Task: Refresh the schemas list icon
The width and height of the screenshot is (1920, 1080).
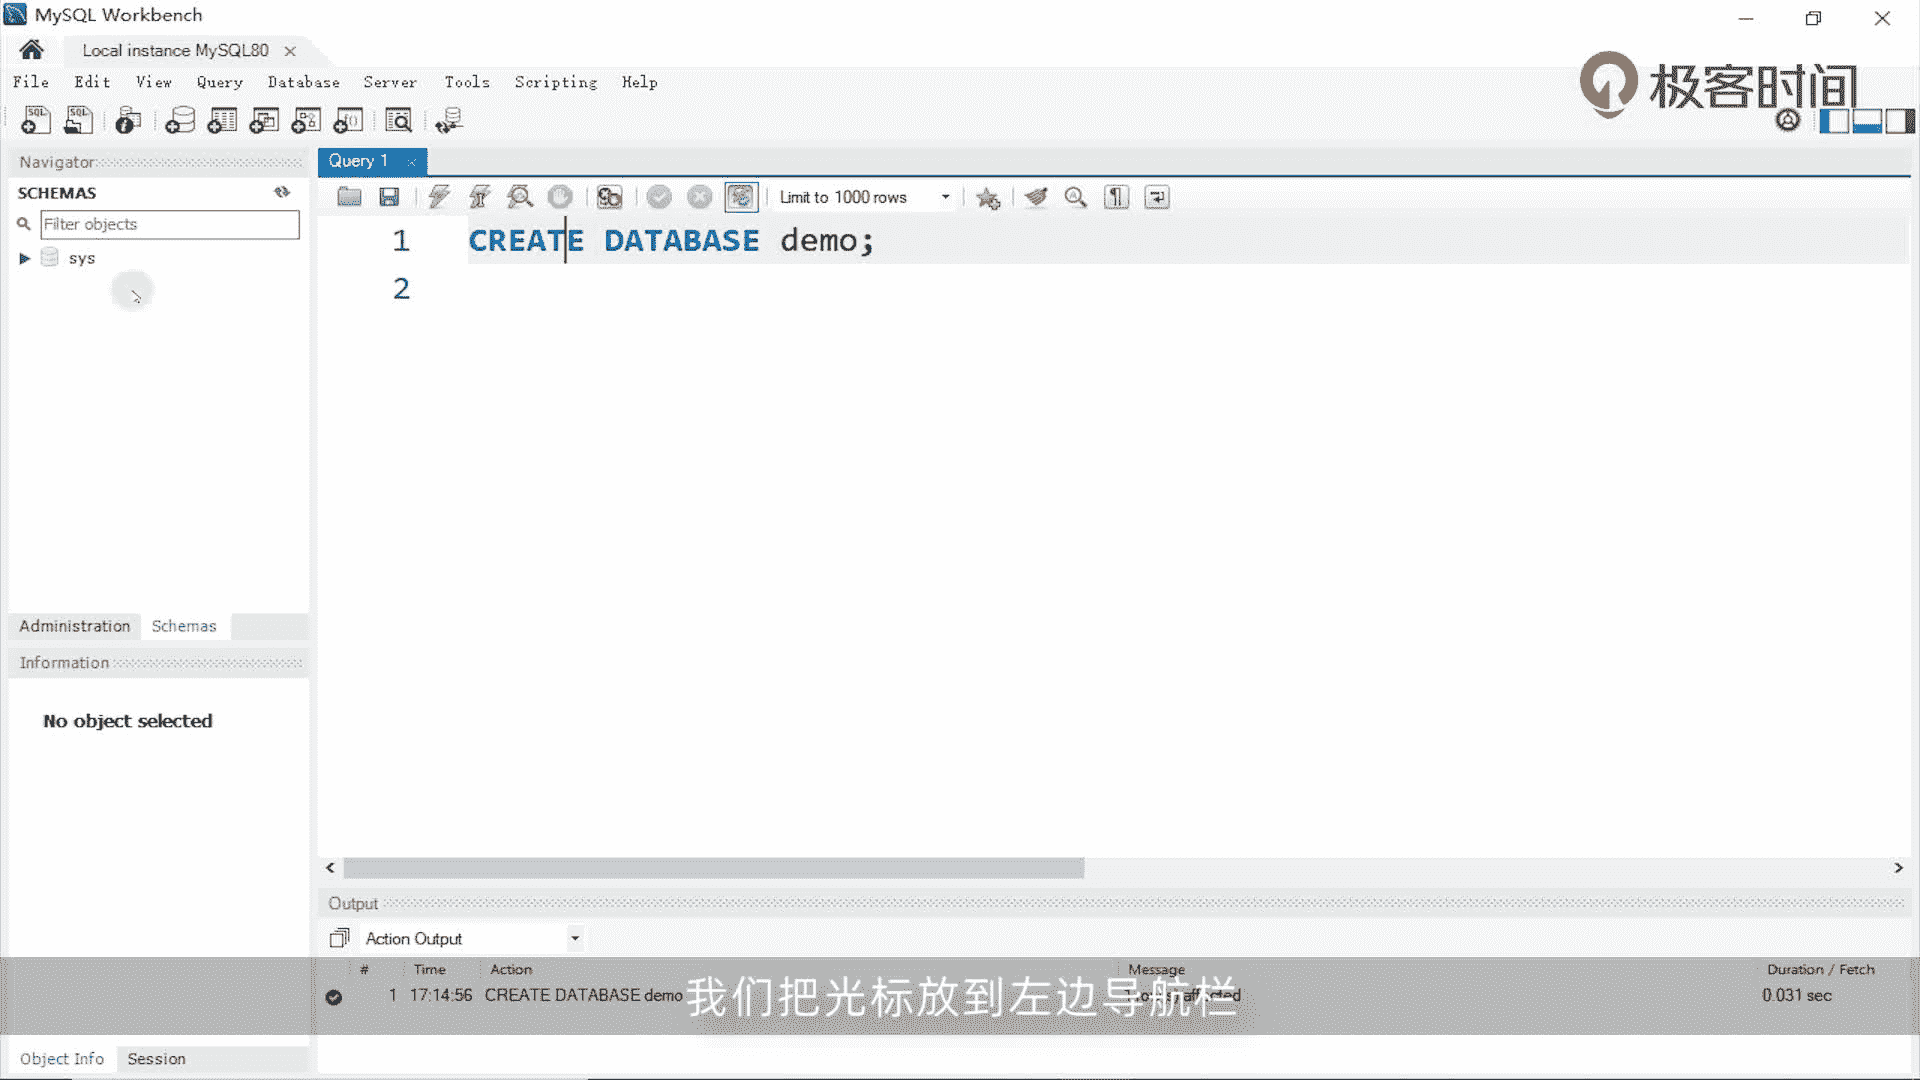Action: pos(282,192)
